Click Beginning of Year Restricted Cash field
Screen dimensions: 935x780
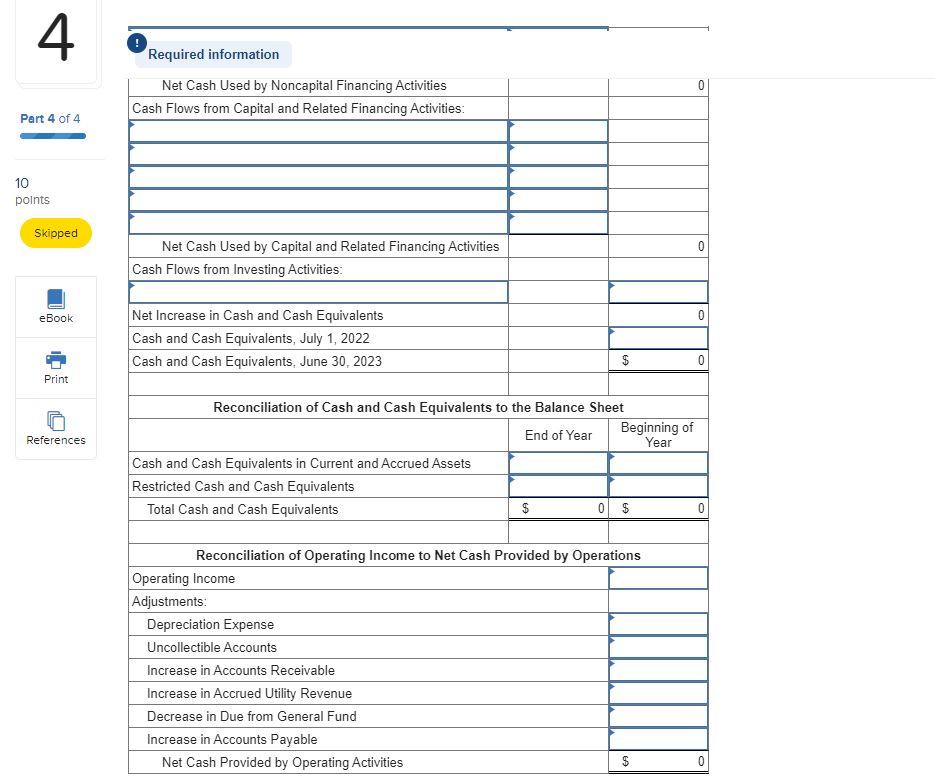point(657,486)
